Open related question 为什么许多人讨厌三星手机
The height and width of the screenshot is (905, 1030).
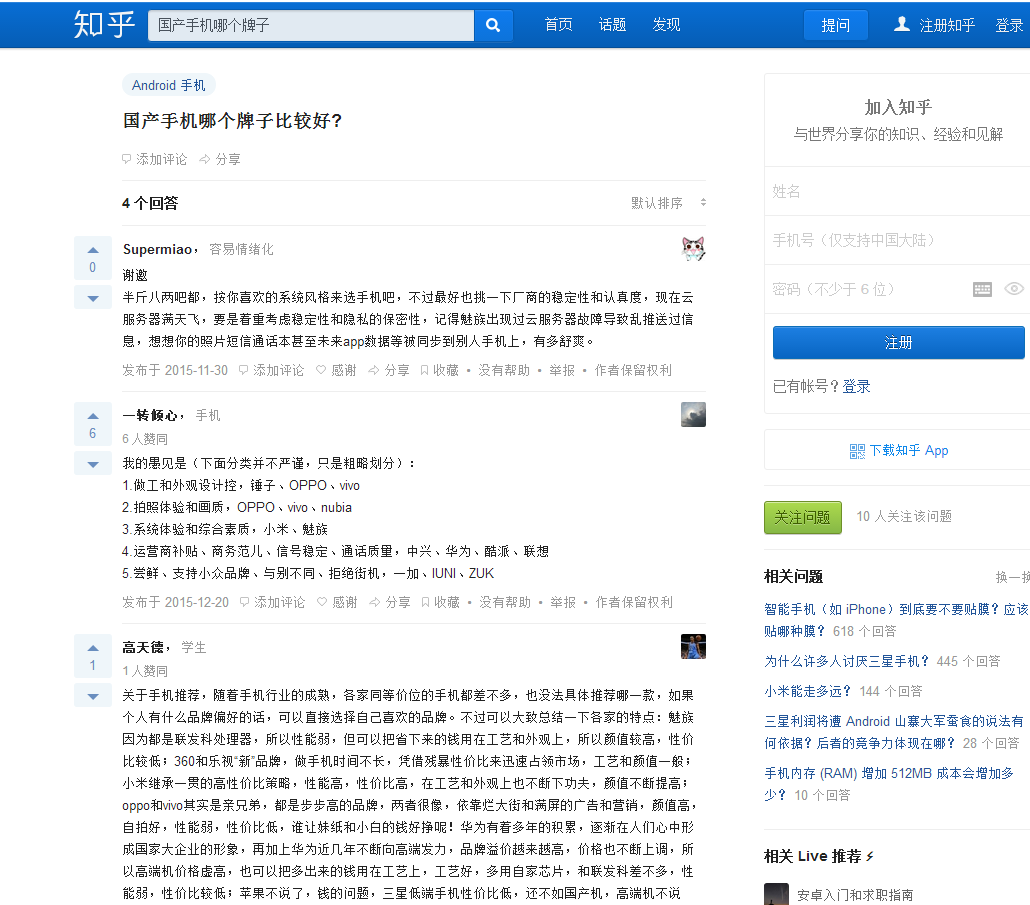(847, 661)
